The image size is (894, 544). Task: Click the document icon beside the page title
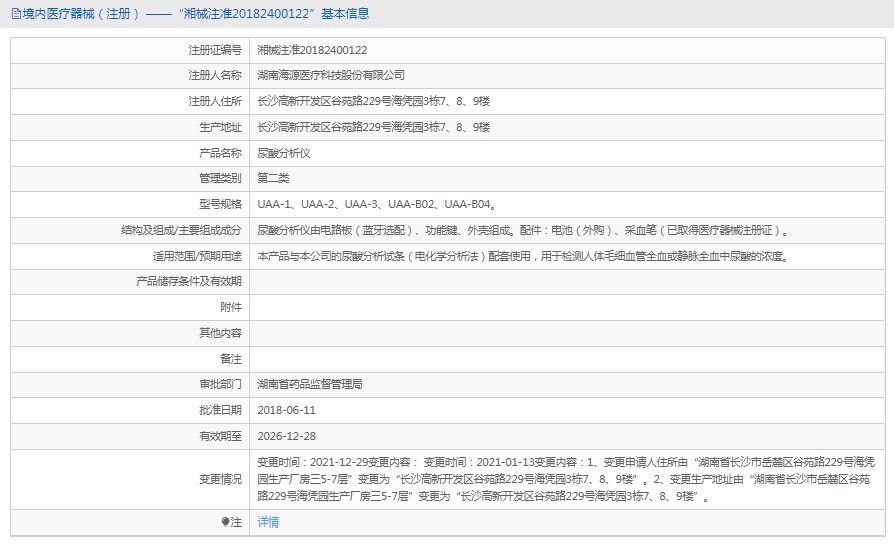pos(16,14)
